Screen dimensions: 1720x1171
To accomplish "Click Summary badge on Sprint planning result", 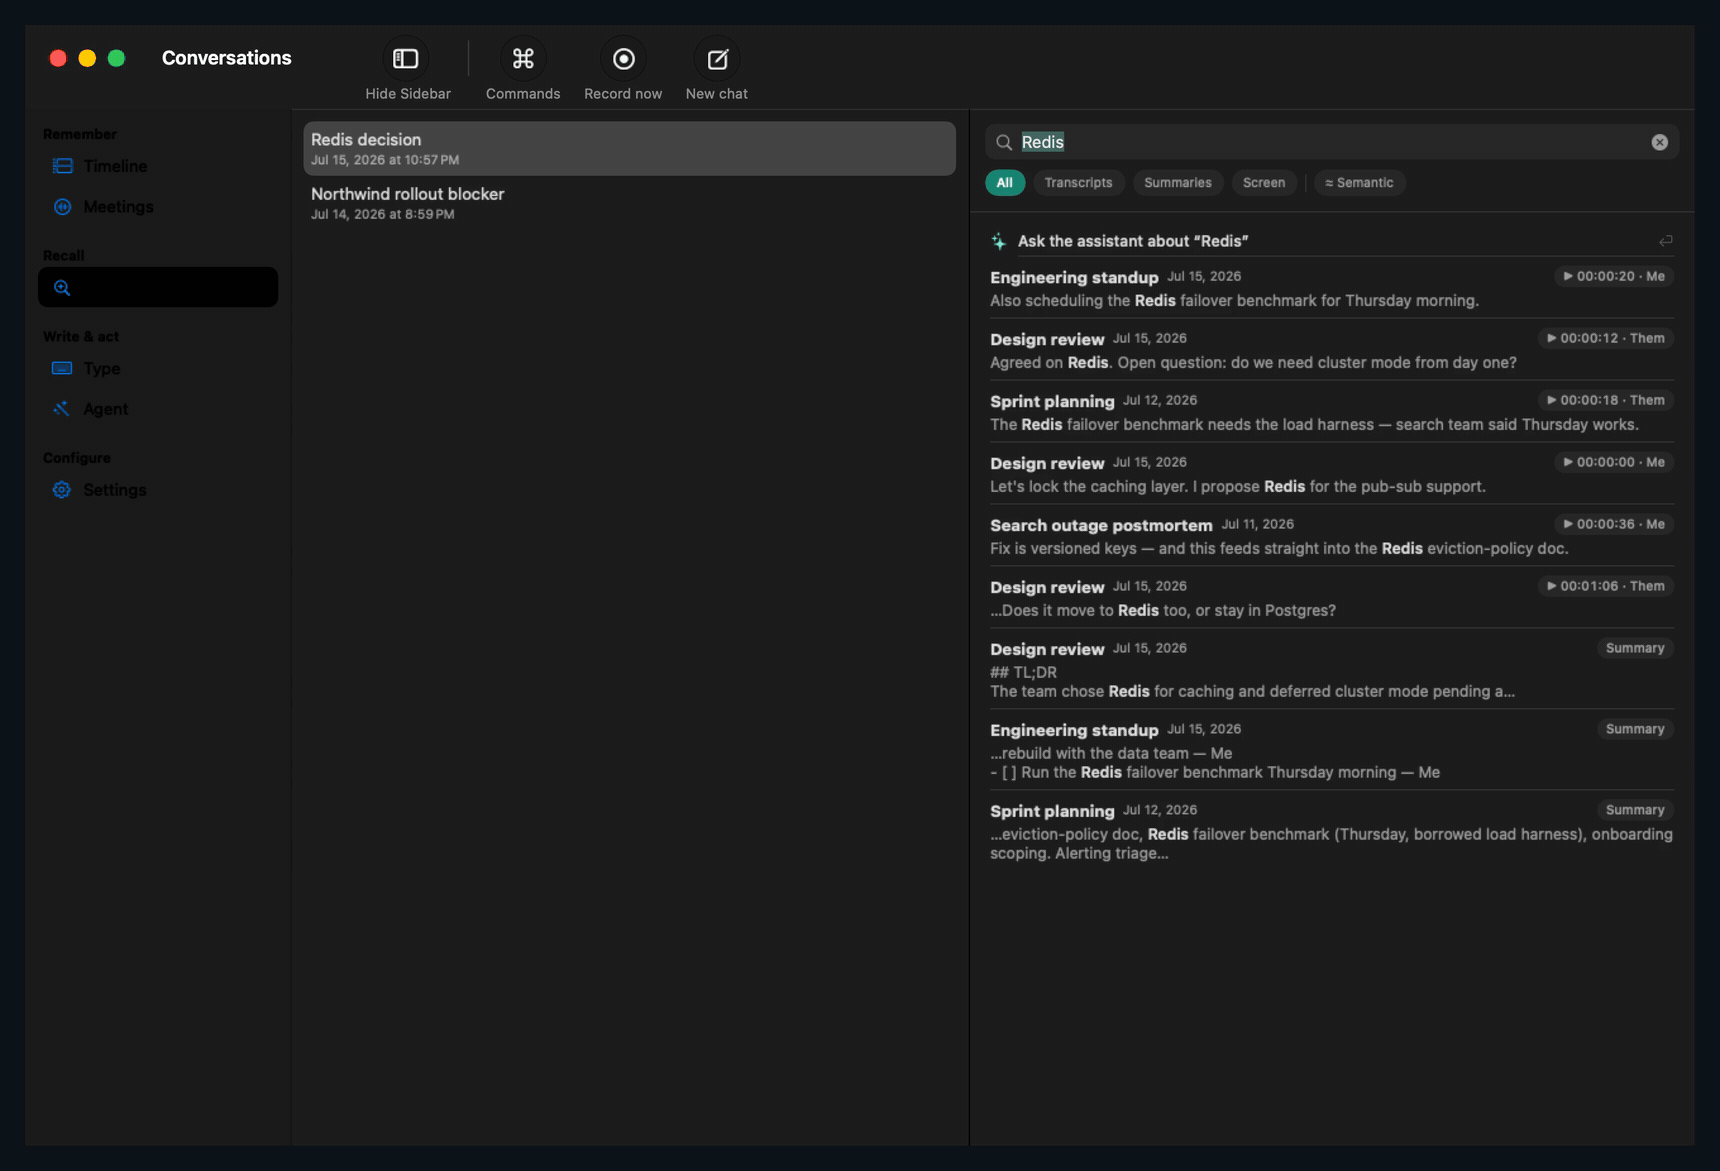I will [x=1635, y=811].
